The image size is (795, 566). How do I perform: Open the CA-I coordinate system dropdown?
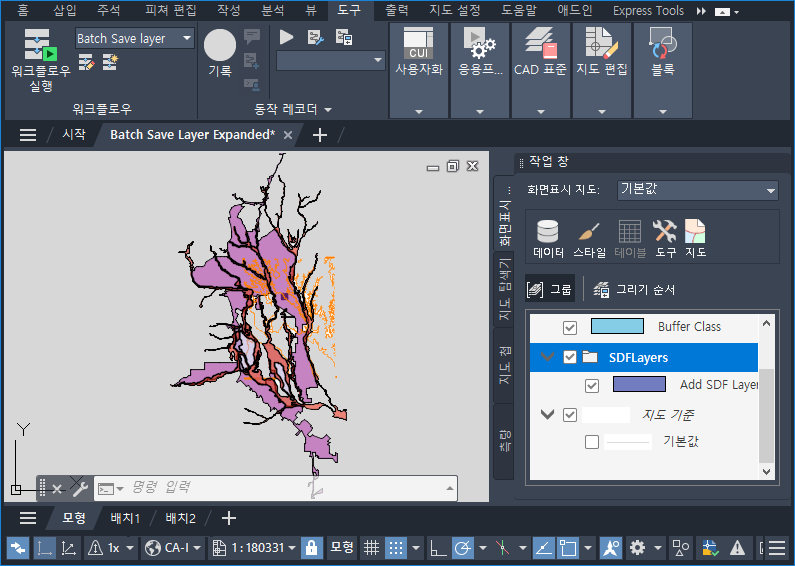[197, 548]
